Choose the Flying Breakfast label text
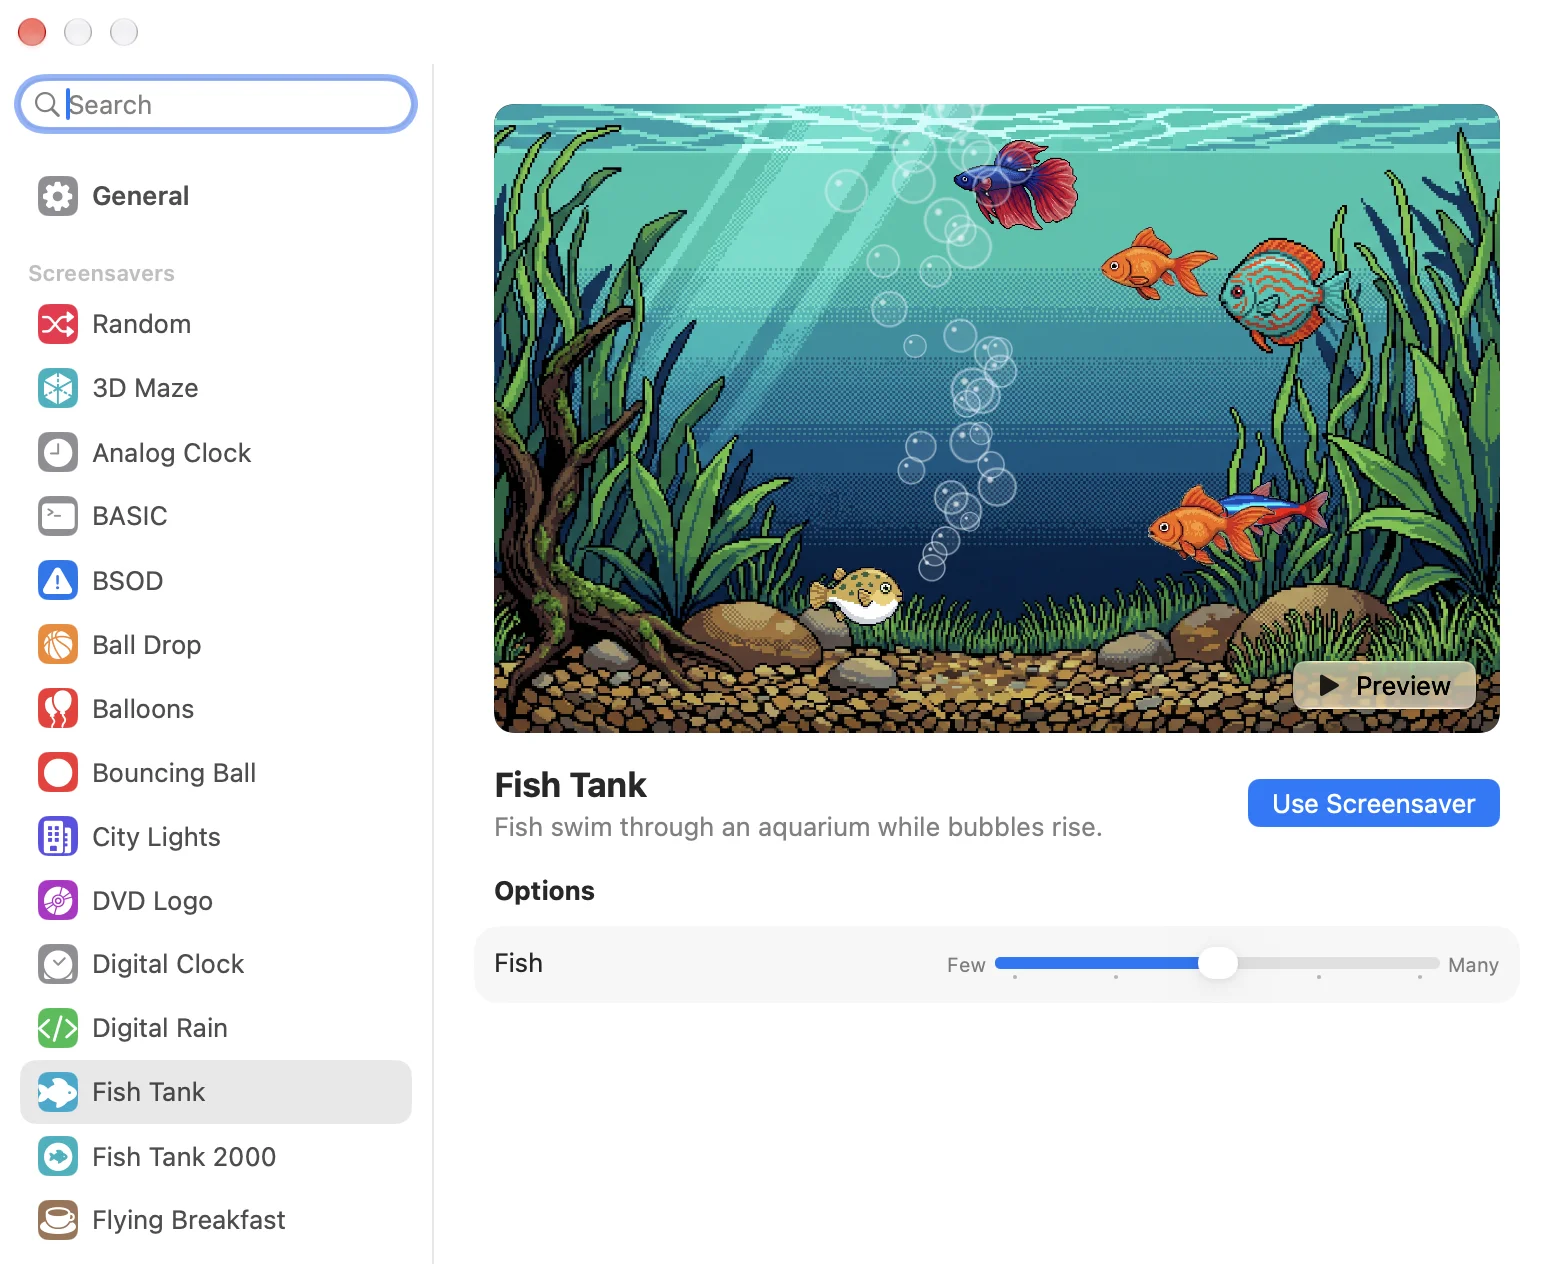 [x=189, y=1220]
